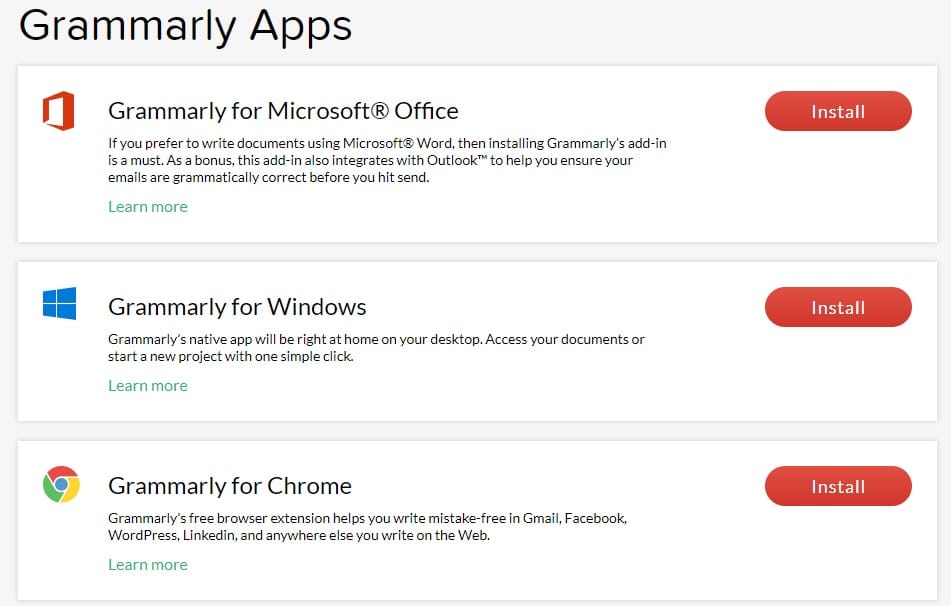951x606 pixels.
Task: Install Grammarly for Windows
Action: (x=838, y=307)
